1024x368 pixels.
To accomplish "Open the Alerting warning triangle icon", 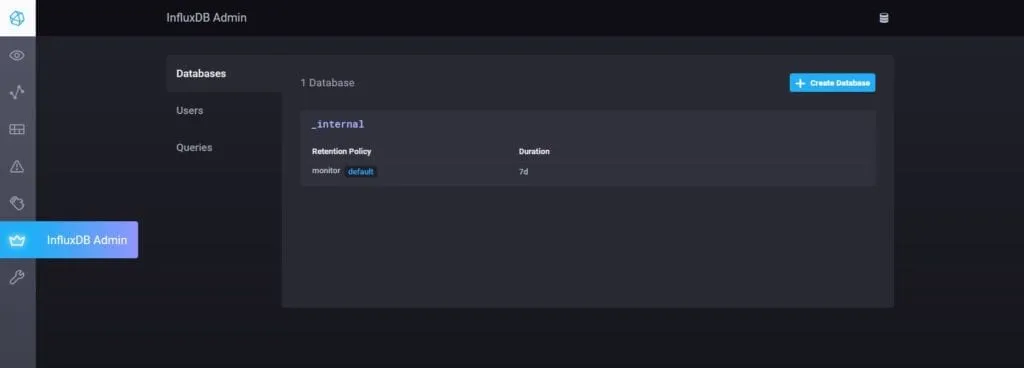I will click(x=17, y=166).
